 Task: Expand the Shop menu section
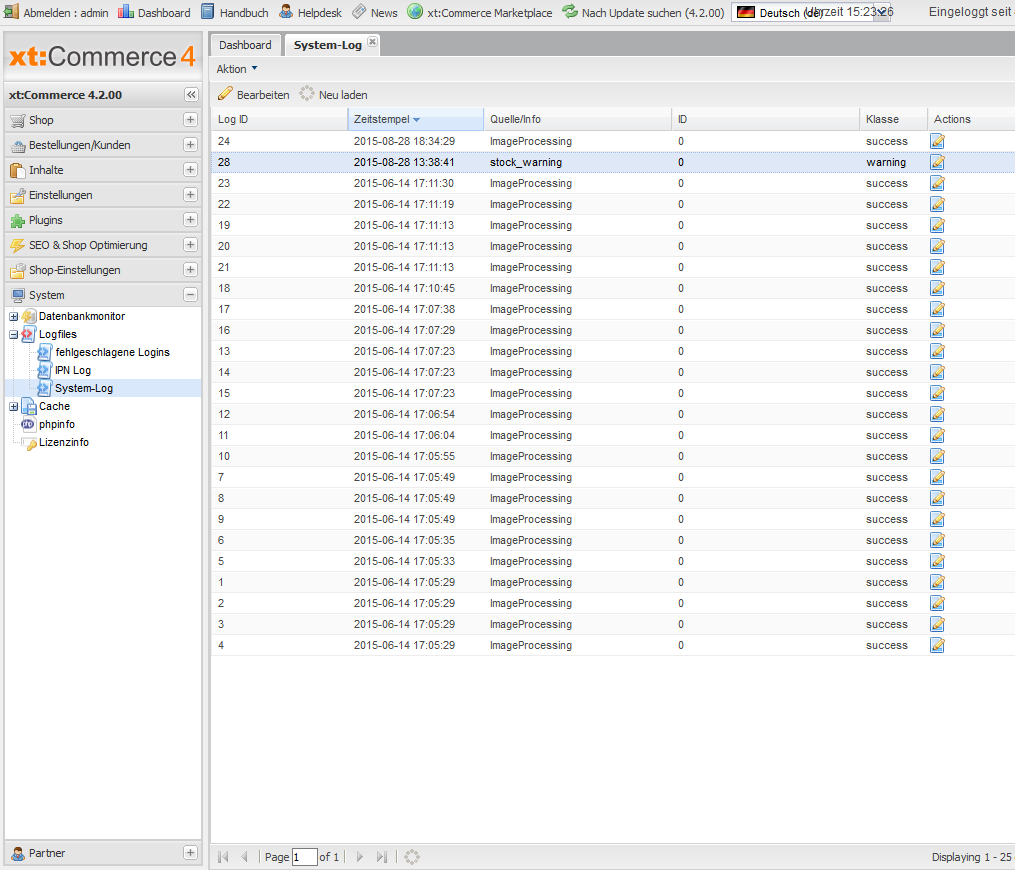[x=190, y=120]
